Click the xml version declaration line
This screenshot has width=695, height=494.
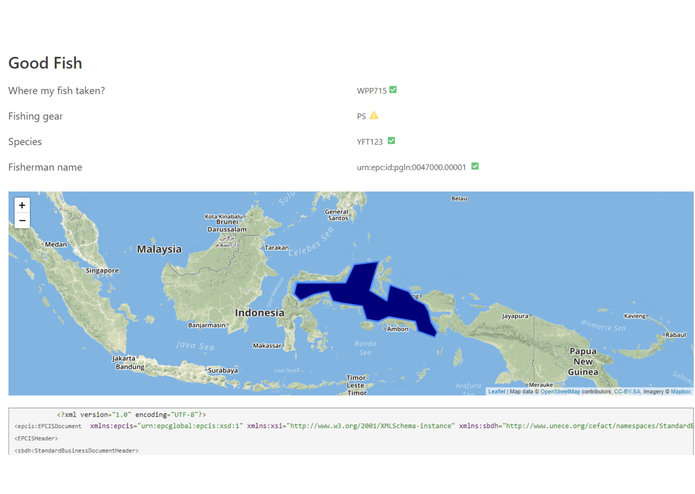point(131,415)
